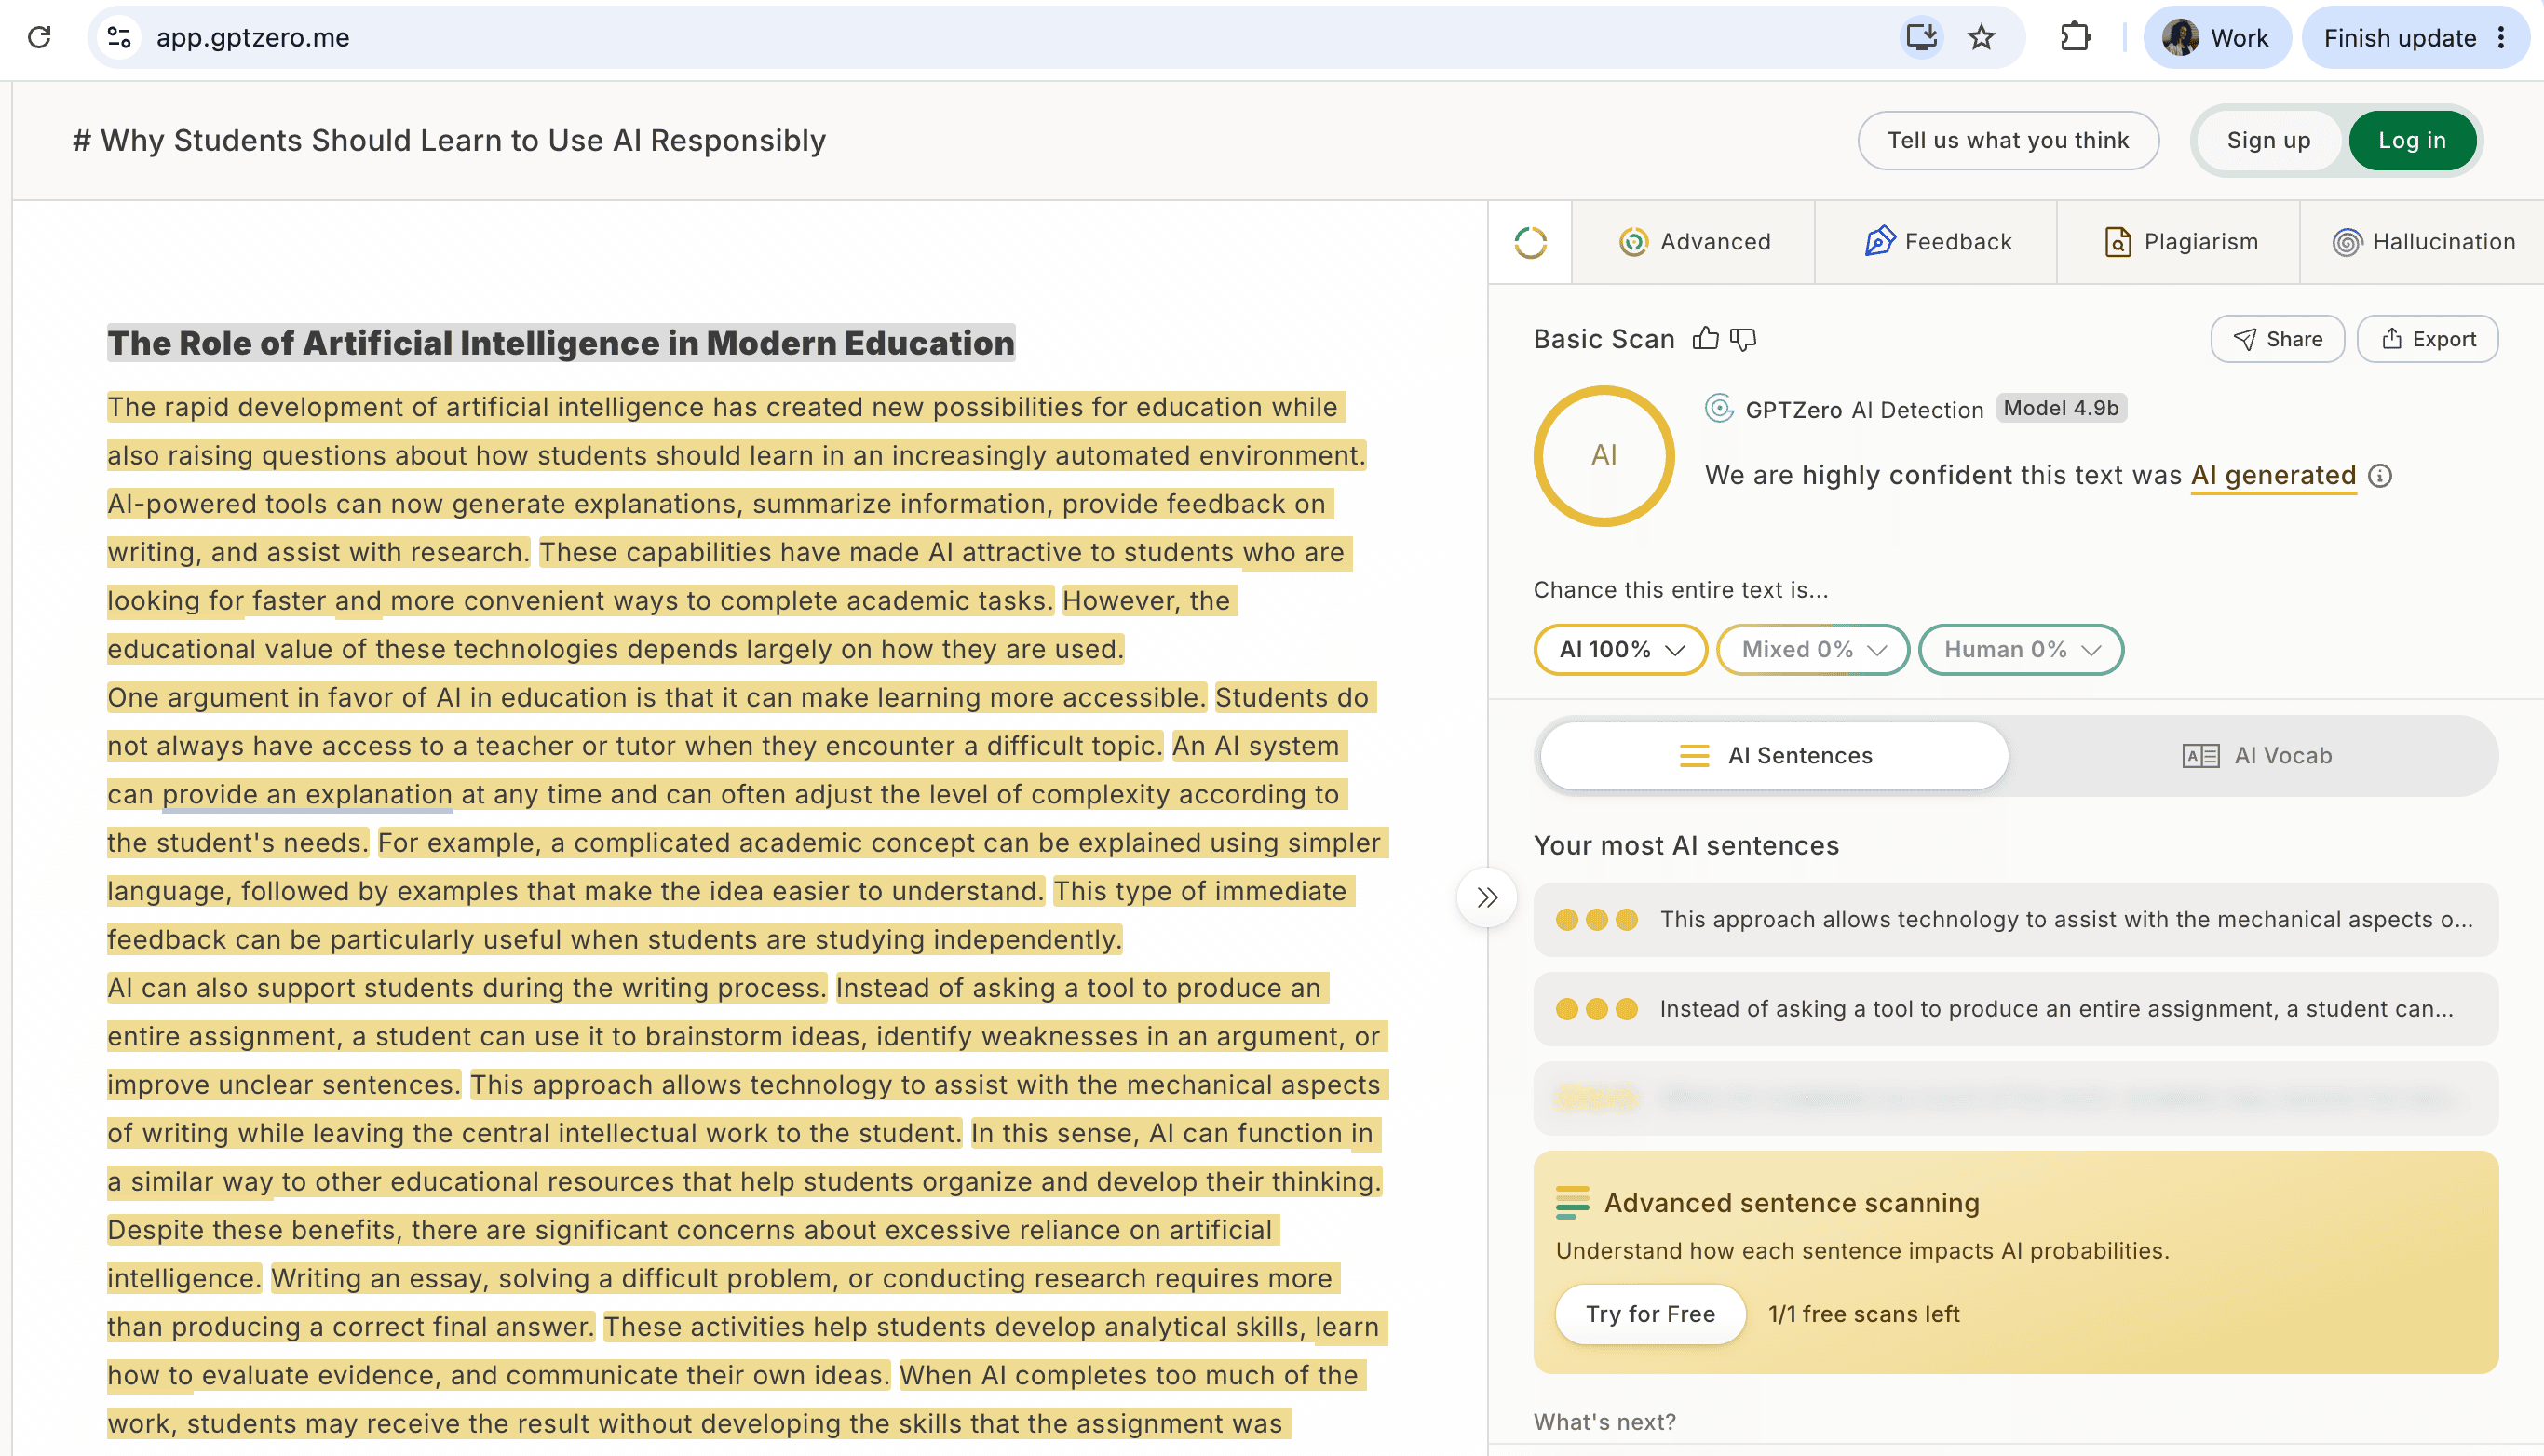The height and width of the screenshot is (1456, 2544).
Task: Click the install app icon in address bar
Action: point(1921,38)
